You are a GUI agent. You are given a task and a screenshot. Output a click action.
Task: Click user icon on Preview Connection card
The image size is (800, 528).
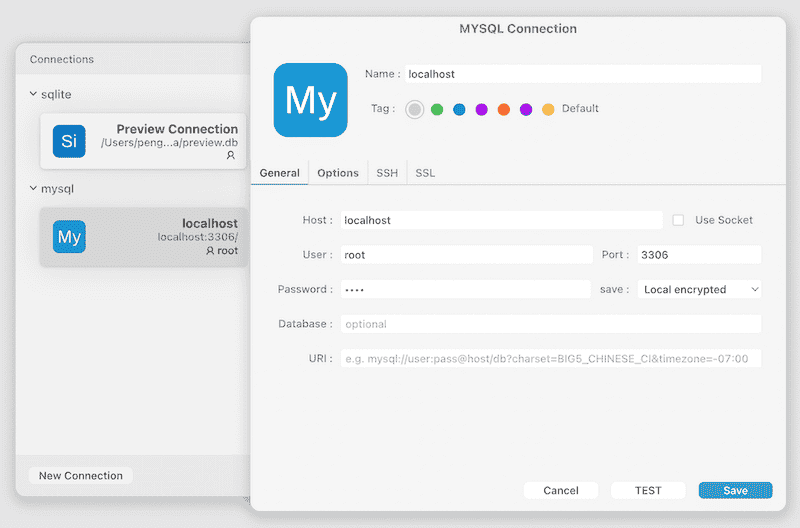click(x=231, y=155)
